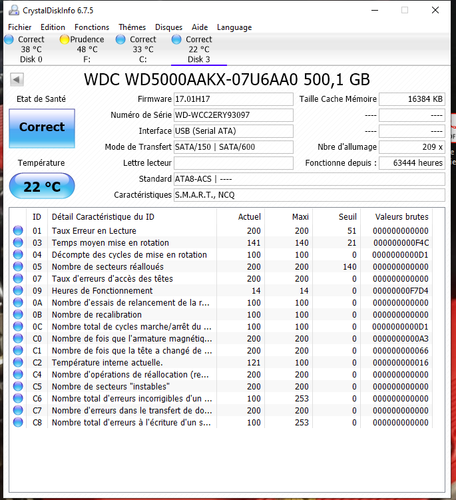The image size is (456, 500).
Task: Click the Etat de Santé label
Action: click(41, 99)
